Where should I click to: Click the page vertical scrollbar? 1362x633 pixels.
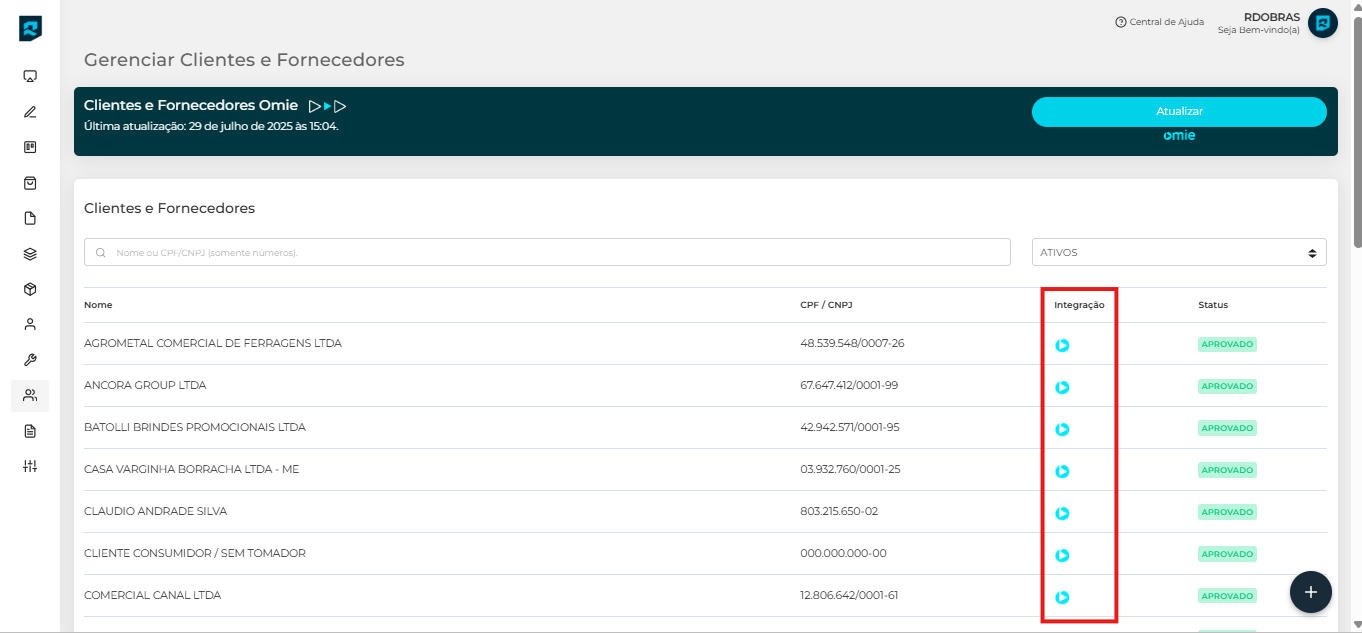pos(1356,130)
